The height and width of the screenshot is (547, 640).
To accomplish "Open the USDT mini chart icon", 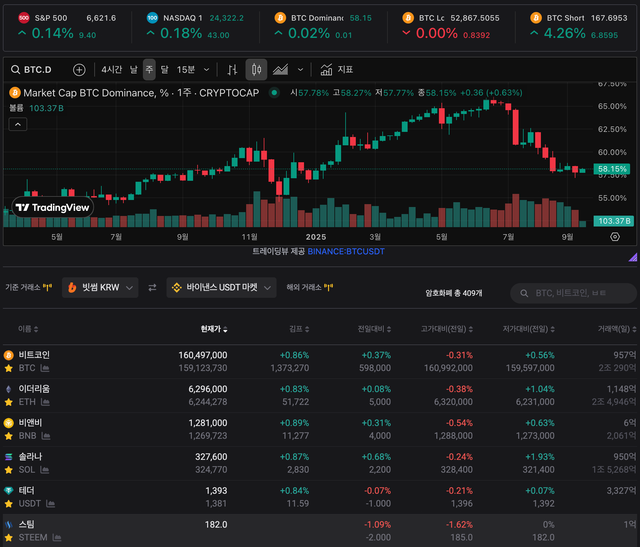I will point(51,504).
